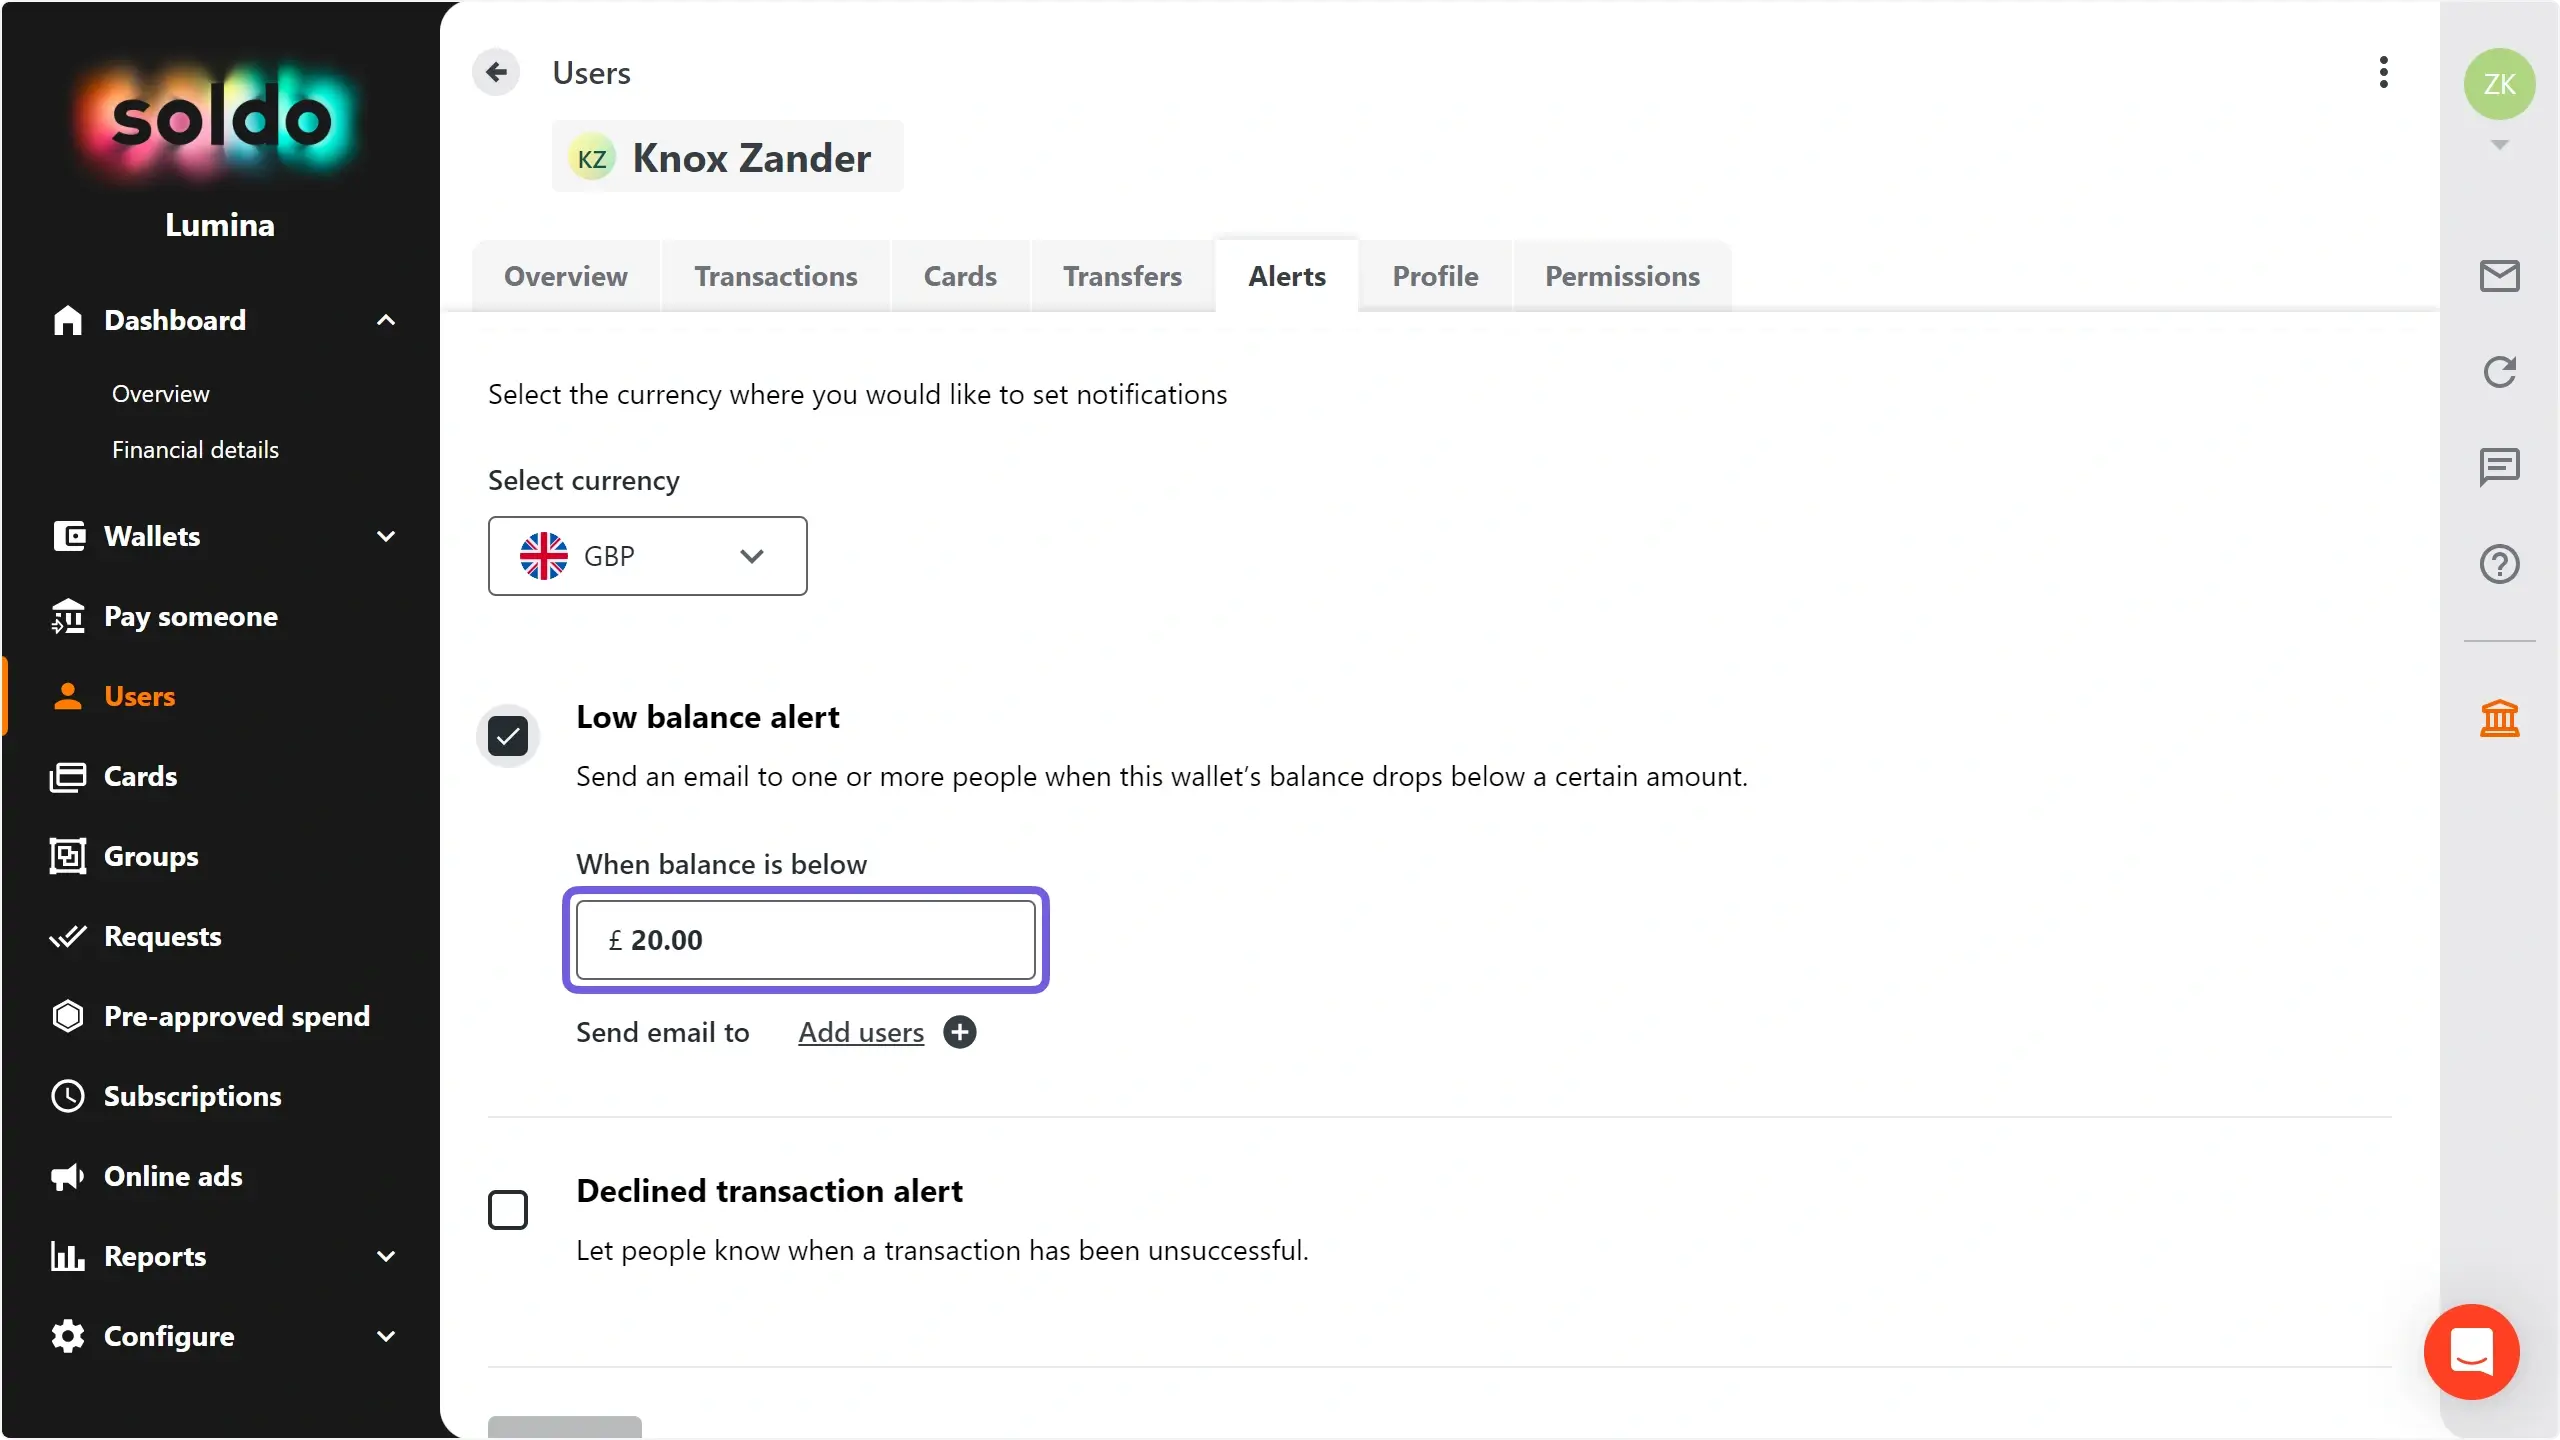Viewport: 2560px width, 1440px height.
Task: Switch to the Permissions tab
Action: pos(1622,276)
